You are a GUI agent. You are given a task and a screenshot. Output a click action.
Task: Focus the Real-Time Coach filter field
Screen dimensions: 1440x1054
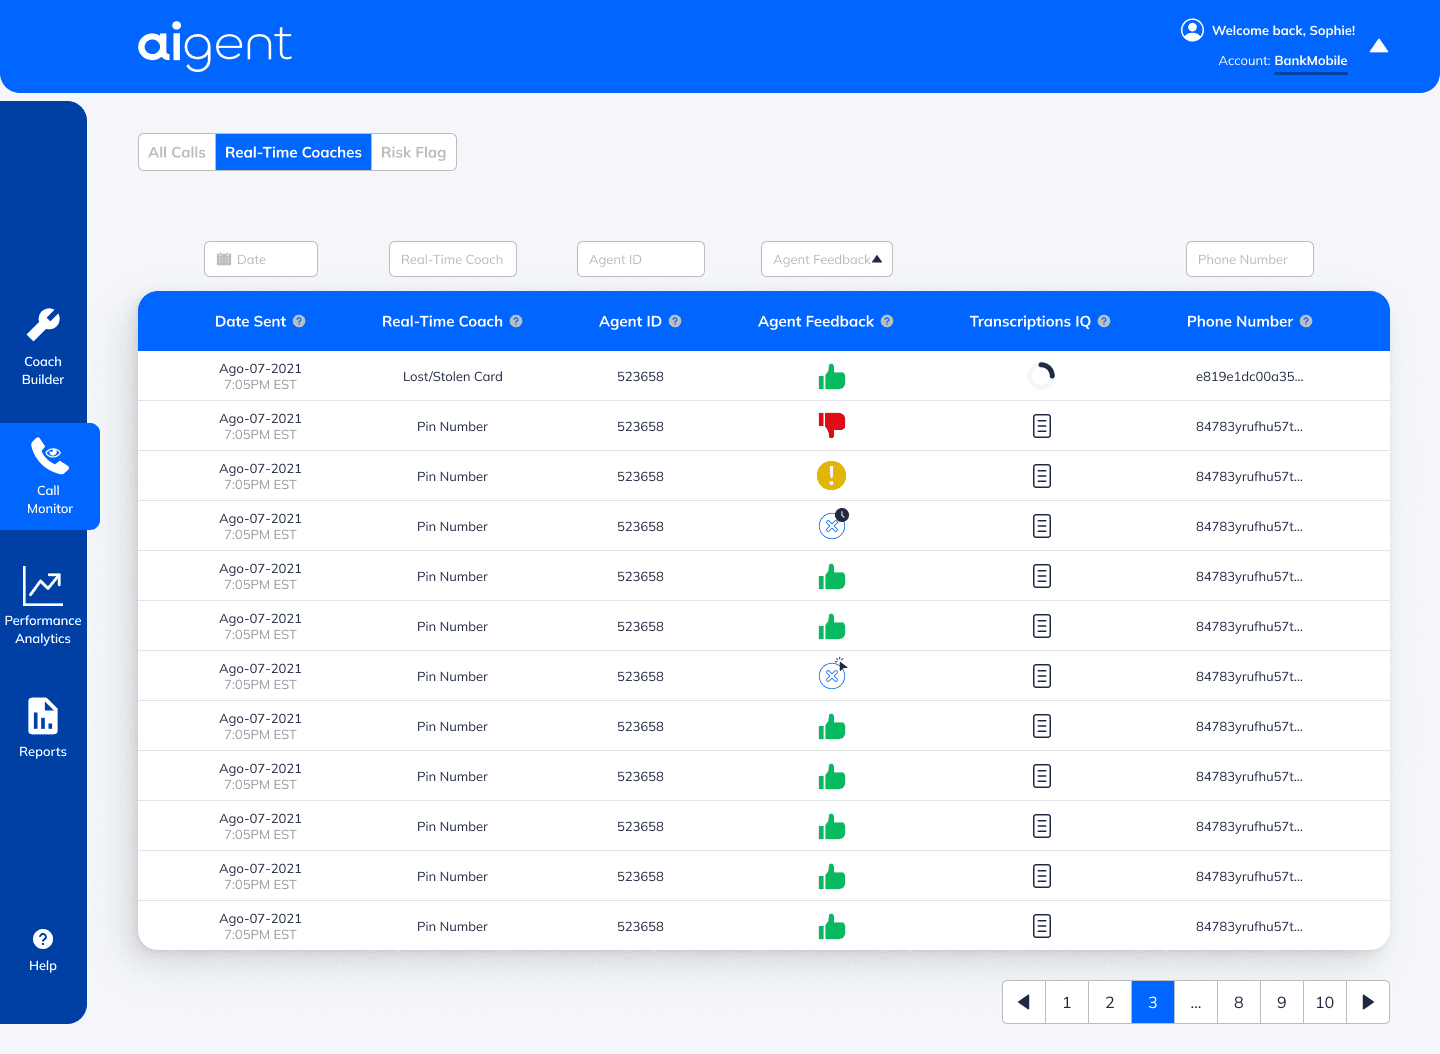pos(453,259)
